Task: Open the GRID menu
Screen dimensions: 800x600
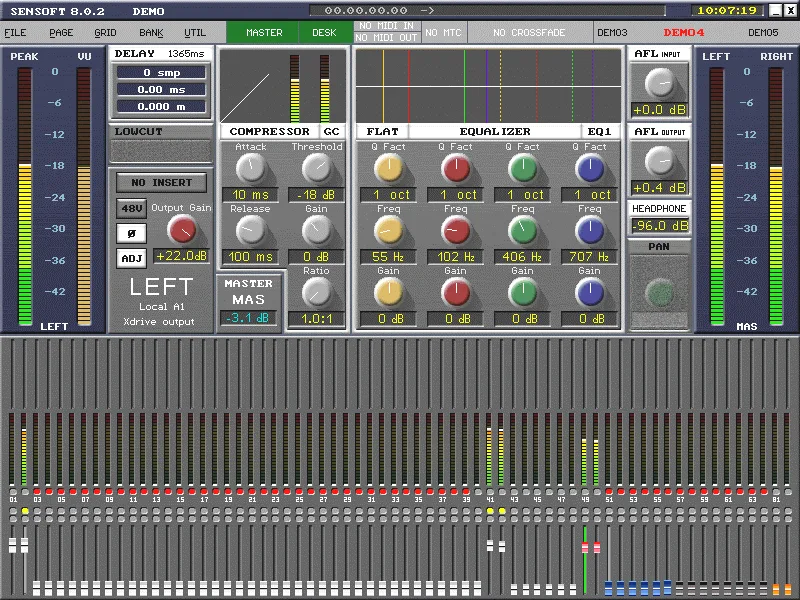Action: tap(106, 33)
